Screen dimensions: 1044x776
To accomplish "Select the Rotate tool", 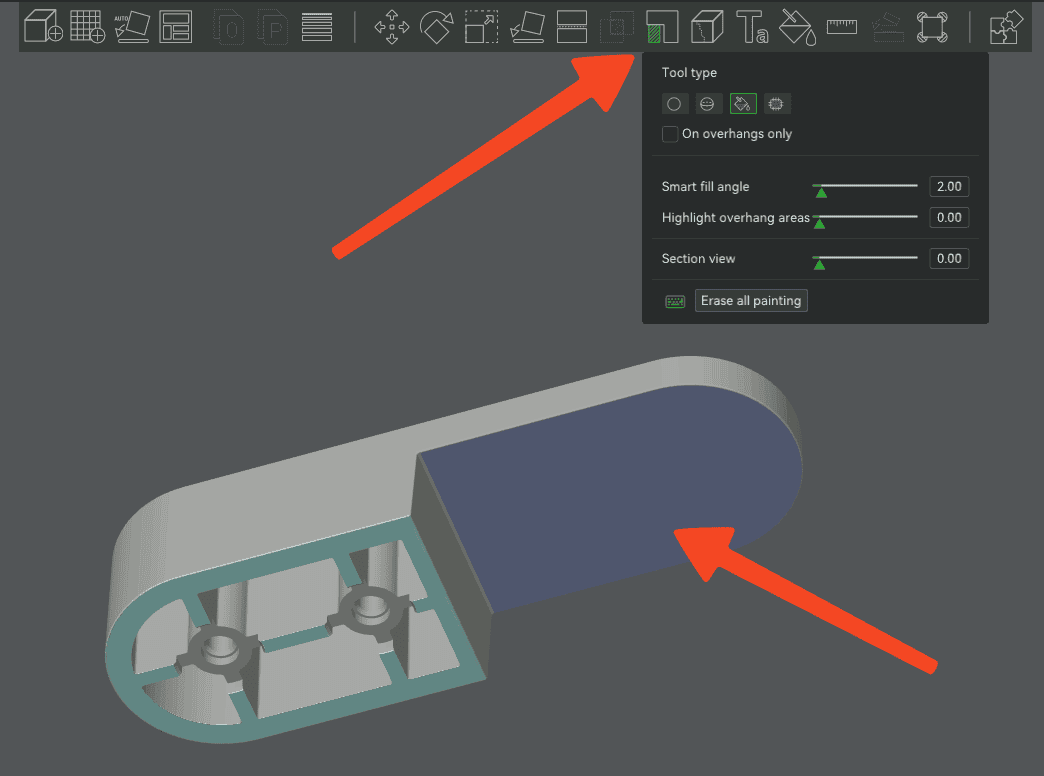I will point(436,27).
